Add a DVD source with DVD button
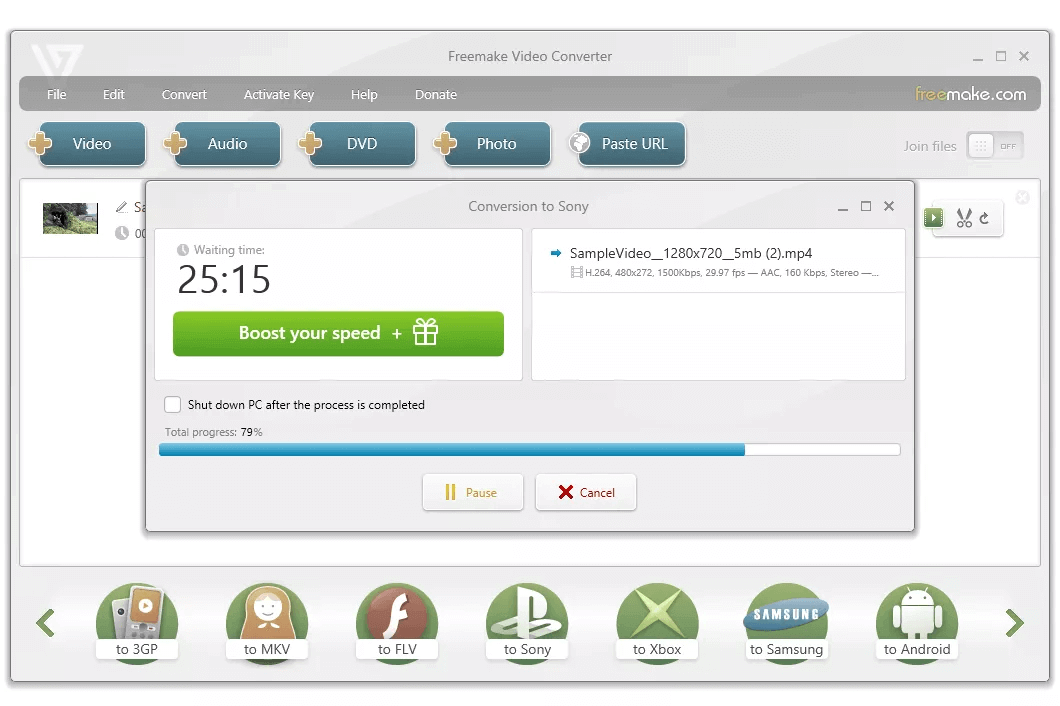The width and height of the screenshot is (1060, 706). pos(362,143)
